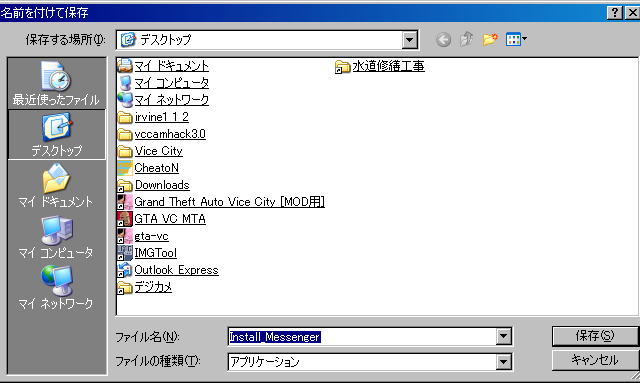The image size is (640, 383).
Task: Click the デジカメ name text
Action: (x=153, y=287)
